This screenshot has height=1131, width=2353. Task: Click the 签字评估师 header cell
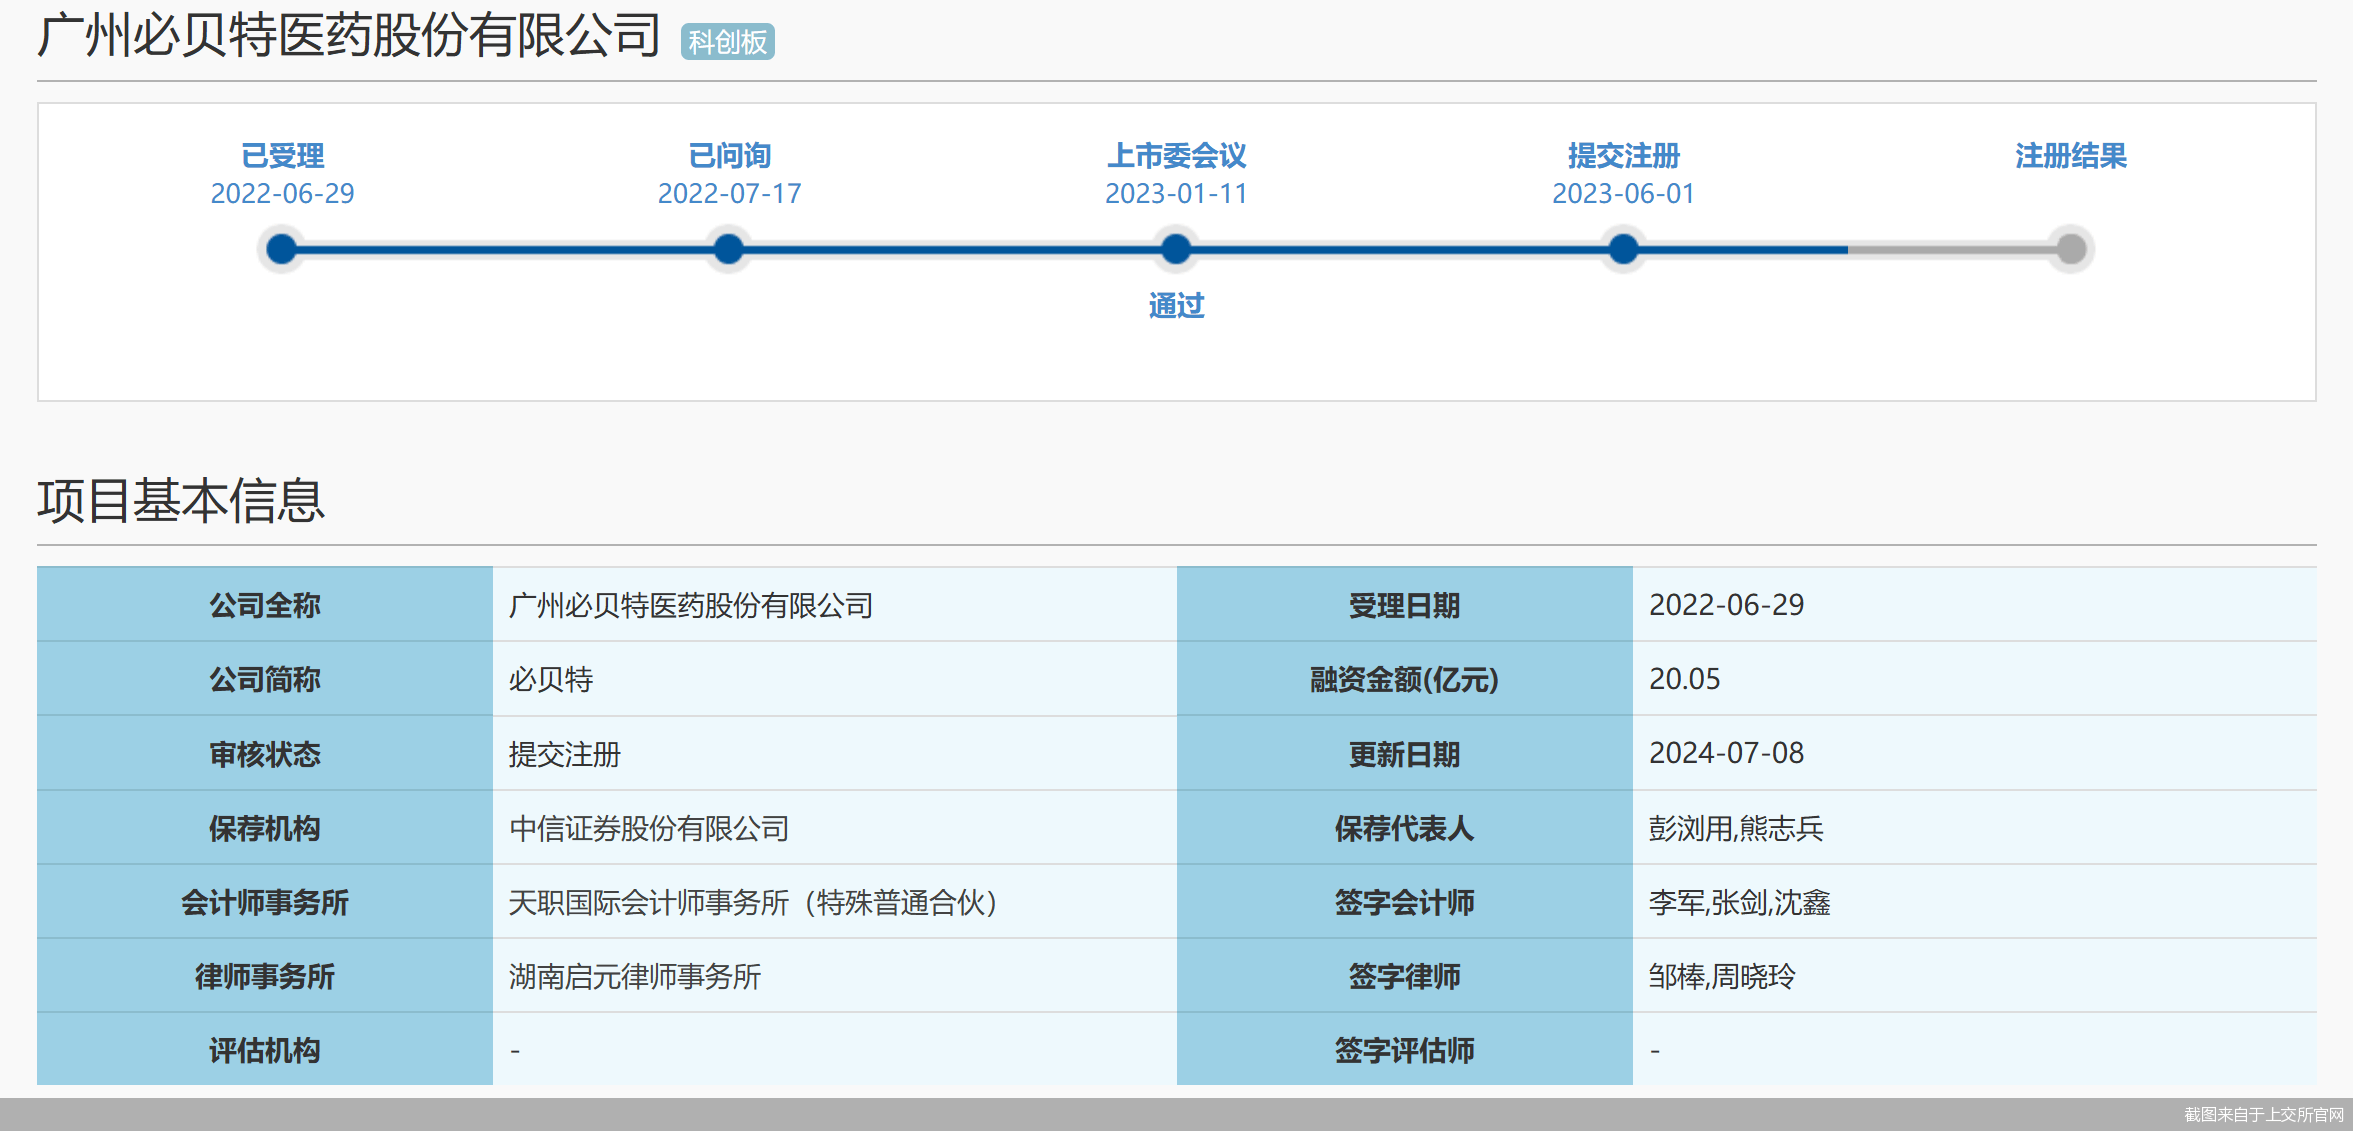1405,1049
